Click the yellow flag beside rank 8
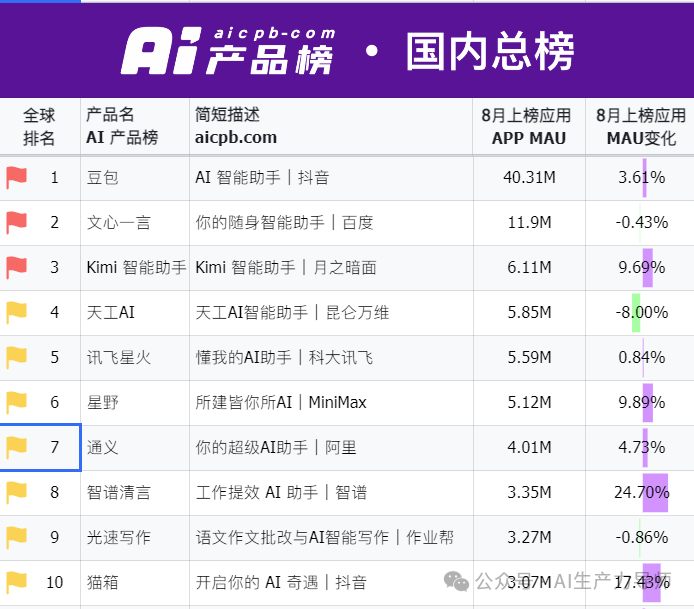This screenshot has width=694, height=609. coord(16,493)
